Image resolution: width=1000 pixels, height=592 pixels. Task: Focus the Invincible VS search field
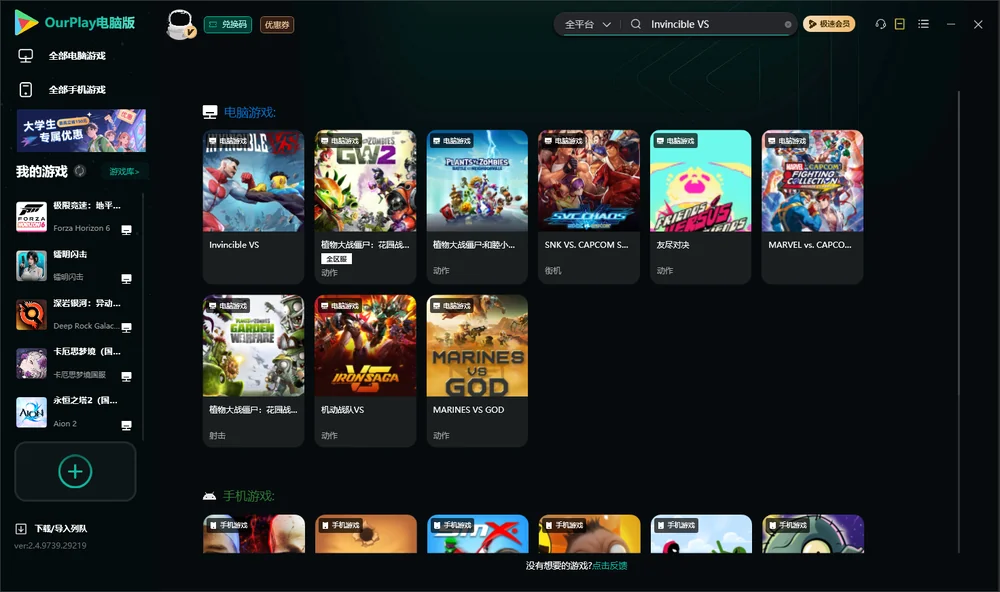coord(714,24)
